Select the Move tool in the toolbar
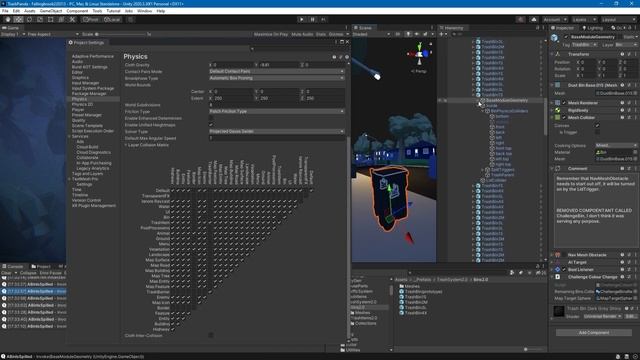 tap(18, 19)
